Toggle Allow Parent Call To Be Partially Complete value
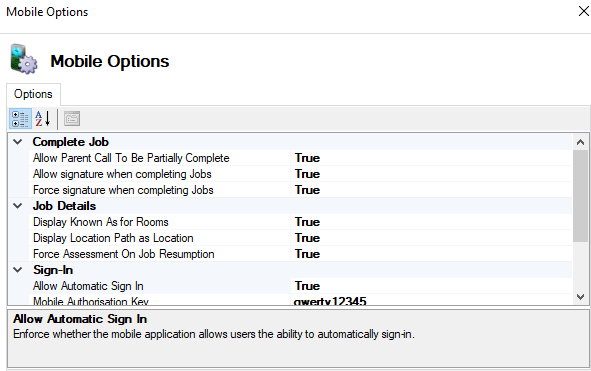This screenshot has height=371, width=591. (431, 158)
